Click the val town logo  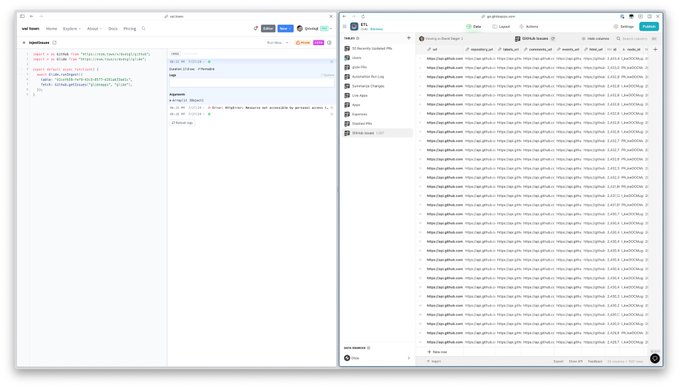pos(30,29)
